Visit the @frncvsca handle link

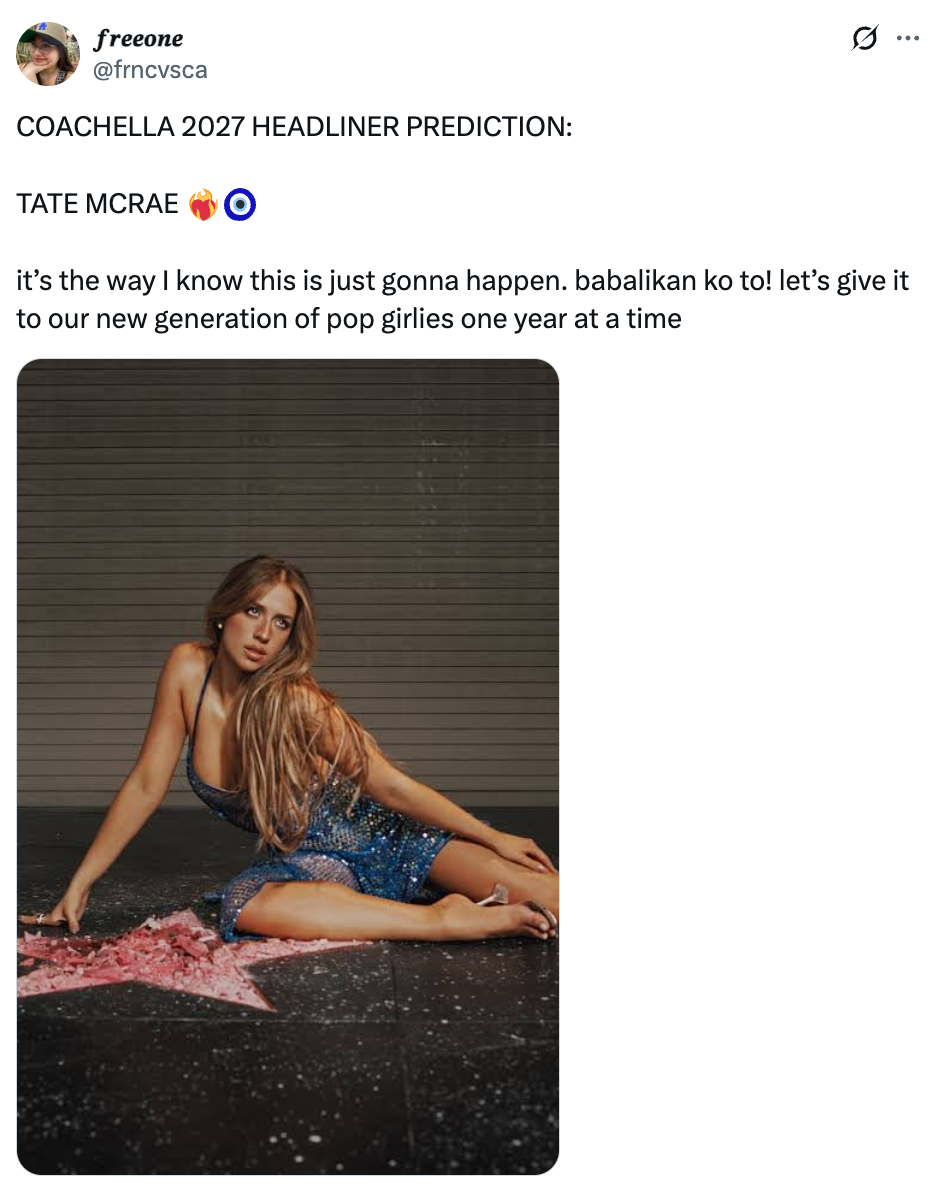[x=150, y=70]
